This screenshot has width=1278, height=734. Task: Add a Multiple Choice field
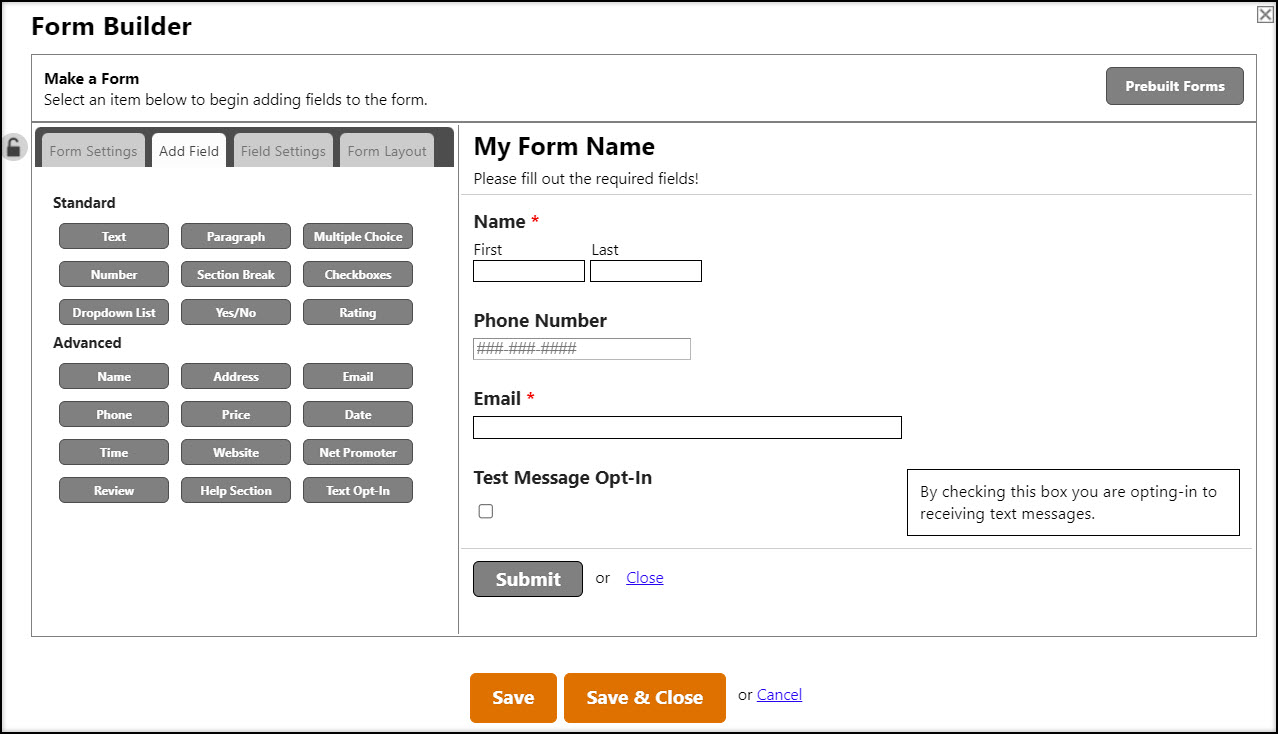[x=357, y=236]
